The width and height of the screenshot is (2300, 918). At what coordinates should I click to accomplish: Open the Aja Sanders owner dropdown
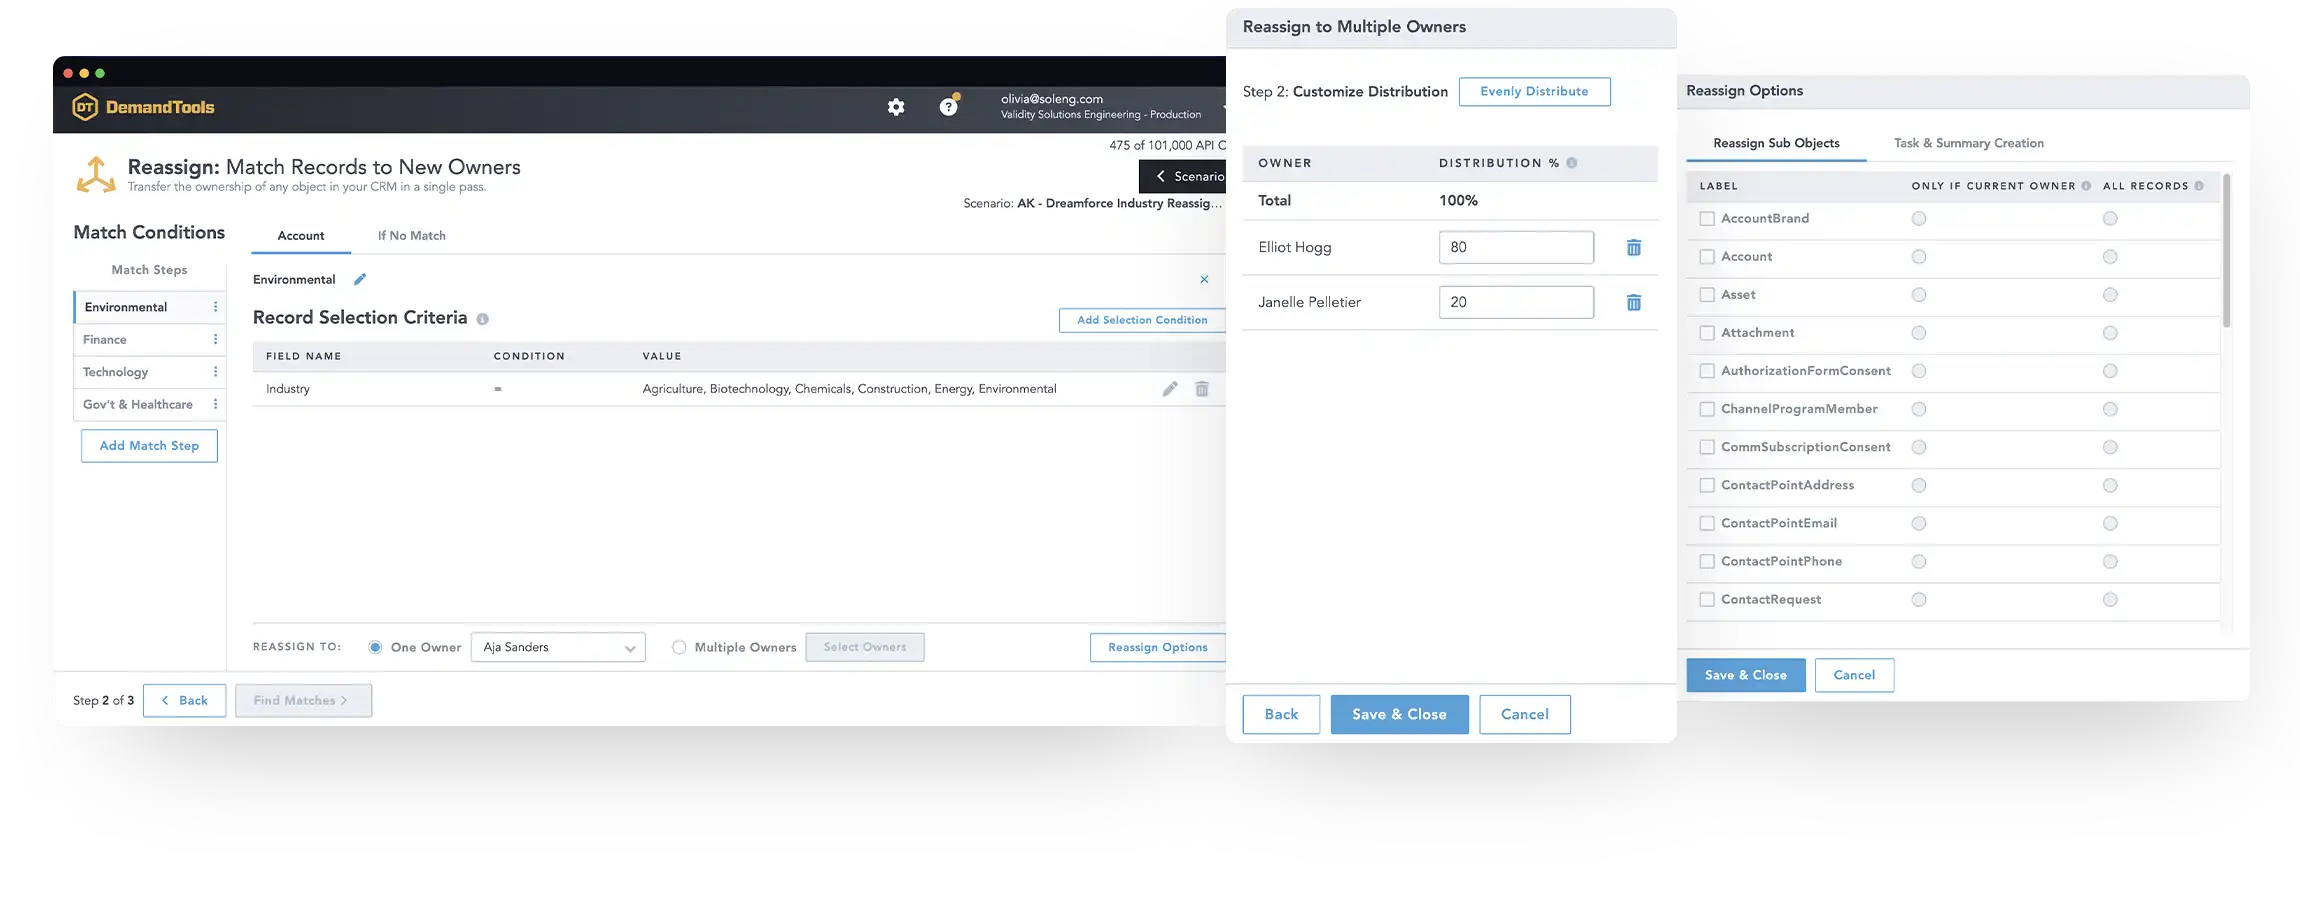point(558,647)
